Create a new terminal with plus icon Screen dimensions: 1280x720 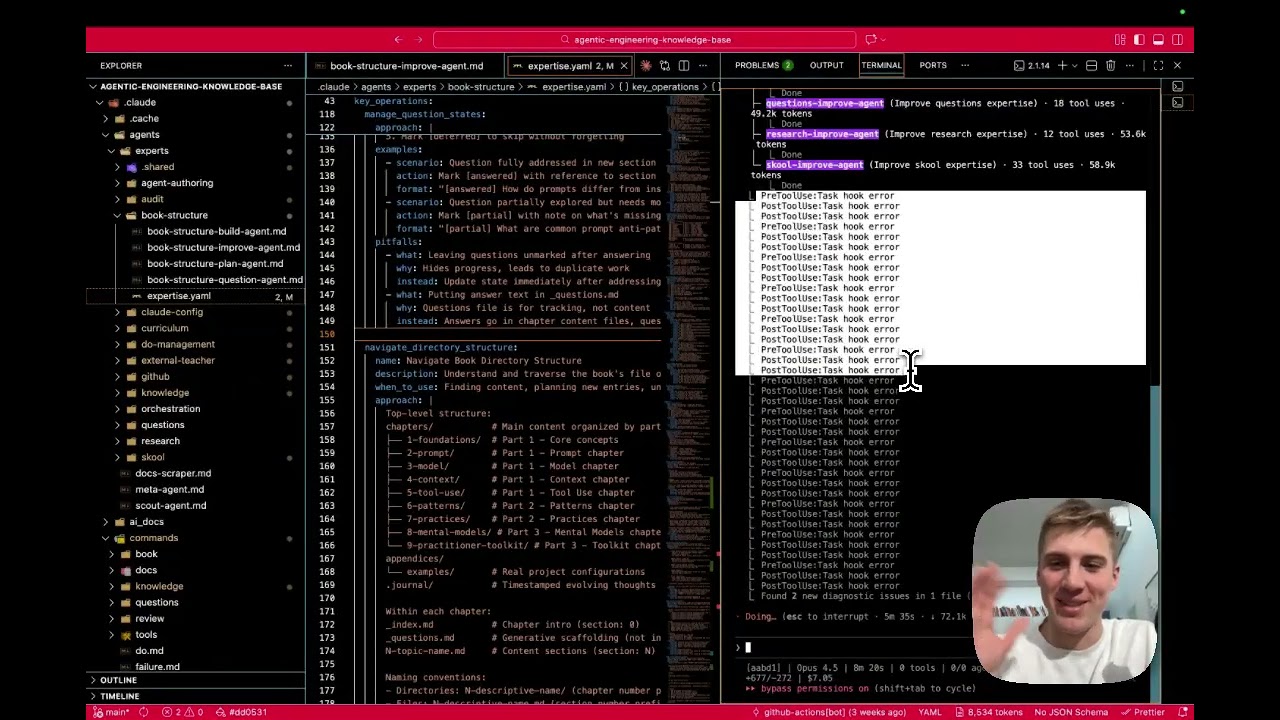tap(1062, 66)
